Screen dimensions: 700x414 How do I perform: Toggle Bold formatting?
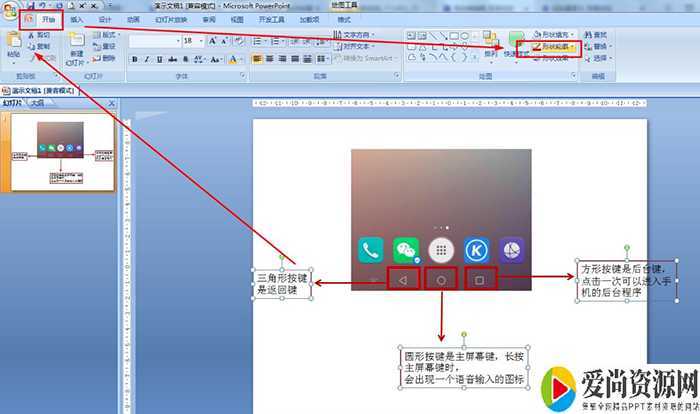pyautogui.click(x=134, y=59)
